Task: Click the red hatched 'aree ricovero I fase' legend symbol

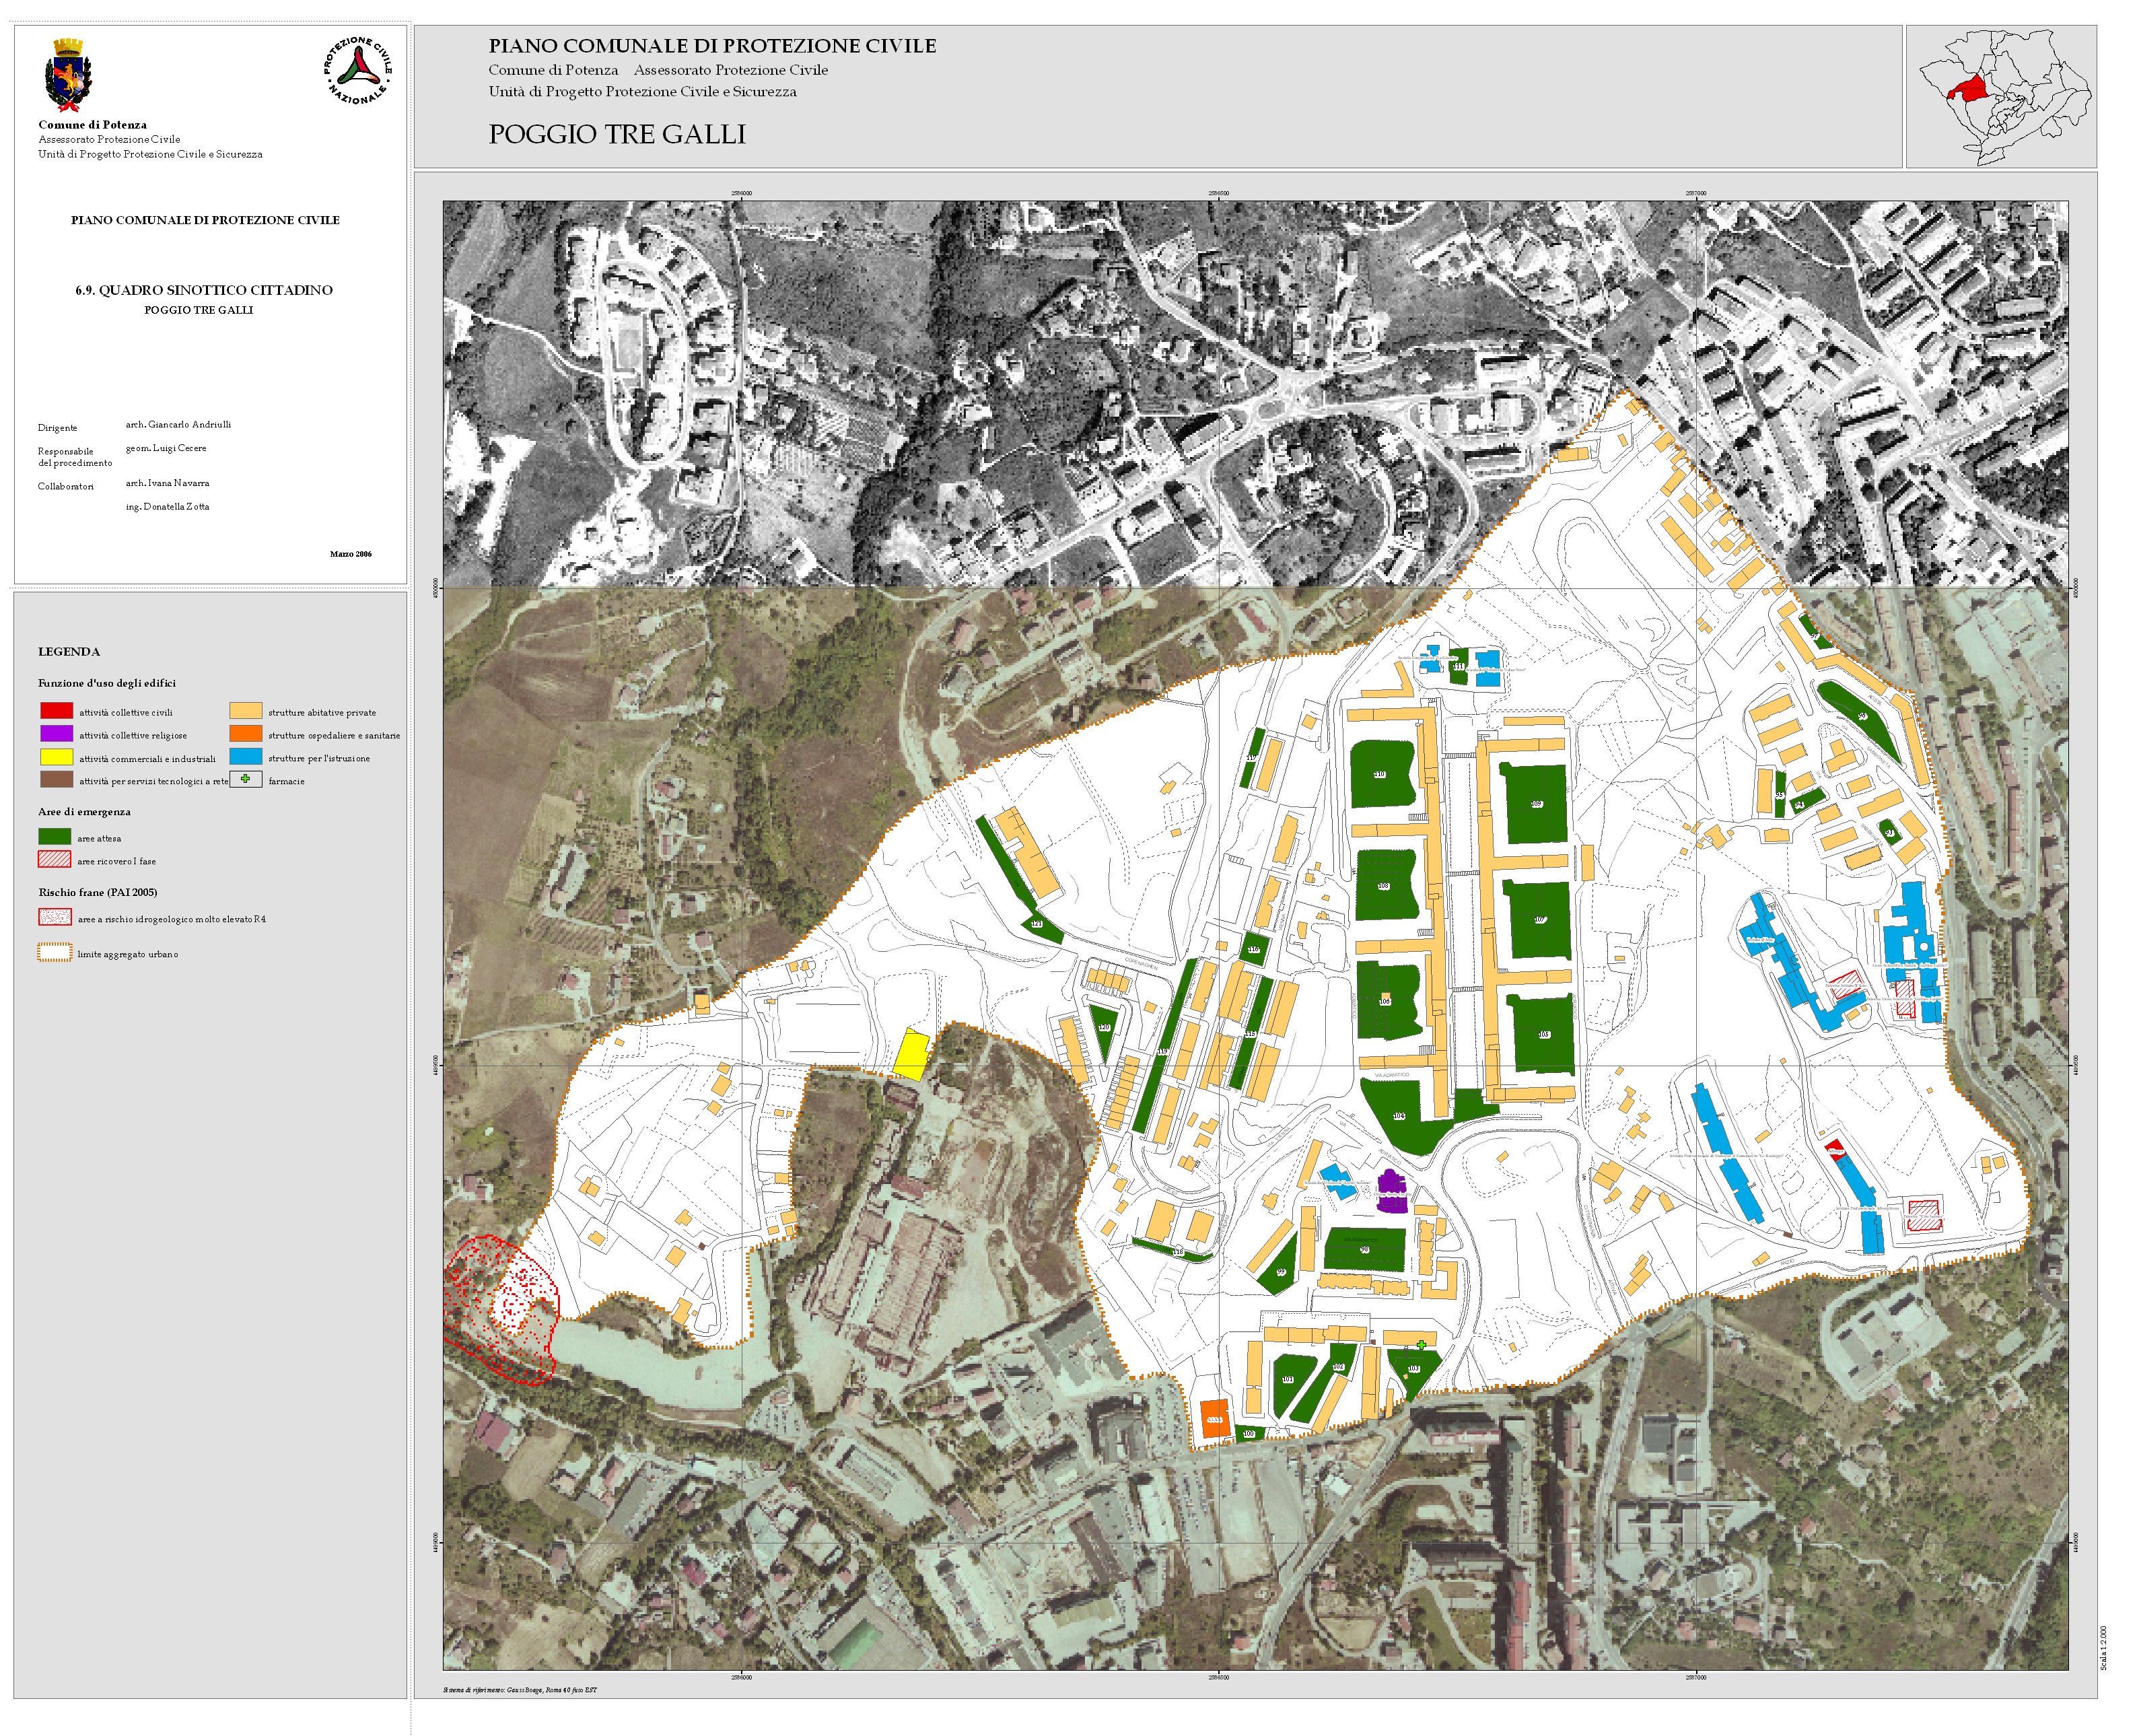Action: click(54, 859)
